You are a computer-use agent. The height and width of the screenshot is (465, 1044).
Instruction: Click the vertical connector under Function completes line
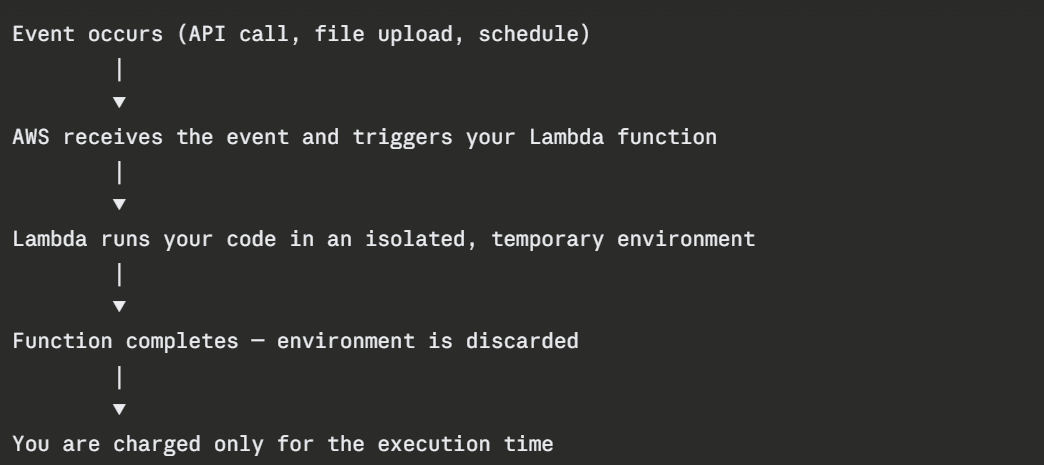(x=120, y=376)
